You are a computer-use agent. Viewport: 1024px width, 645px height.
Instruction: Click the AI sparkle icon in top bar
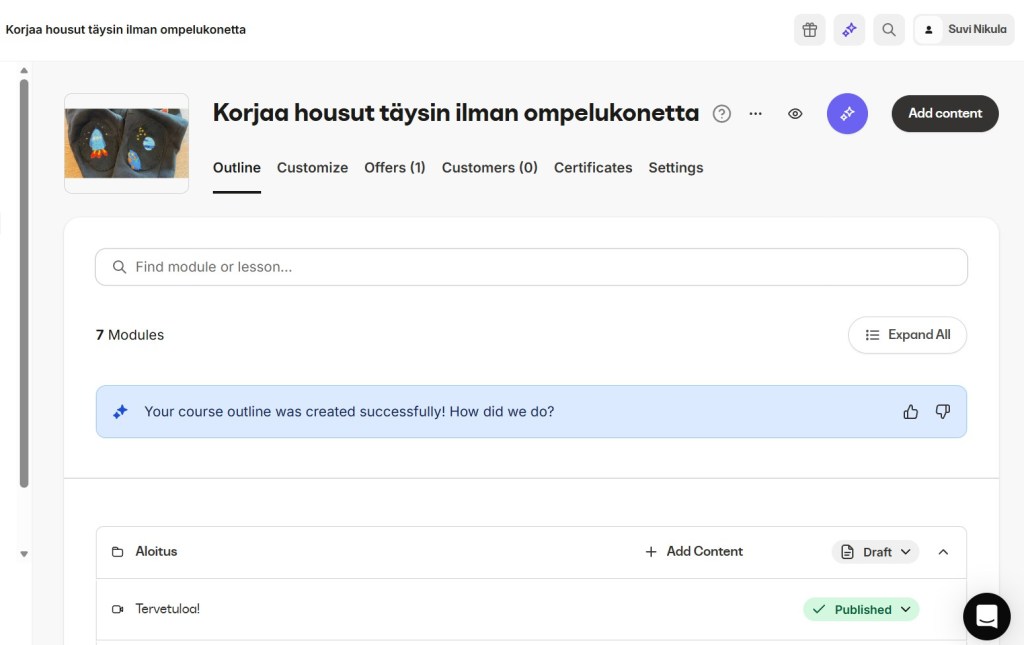[x=849, y=30]
